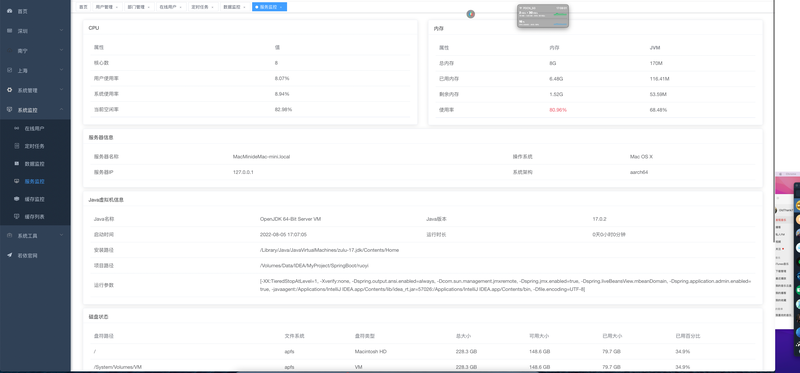Click the 170M JVM total memory value
The image size is (800, 373).
coord(656,63)
